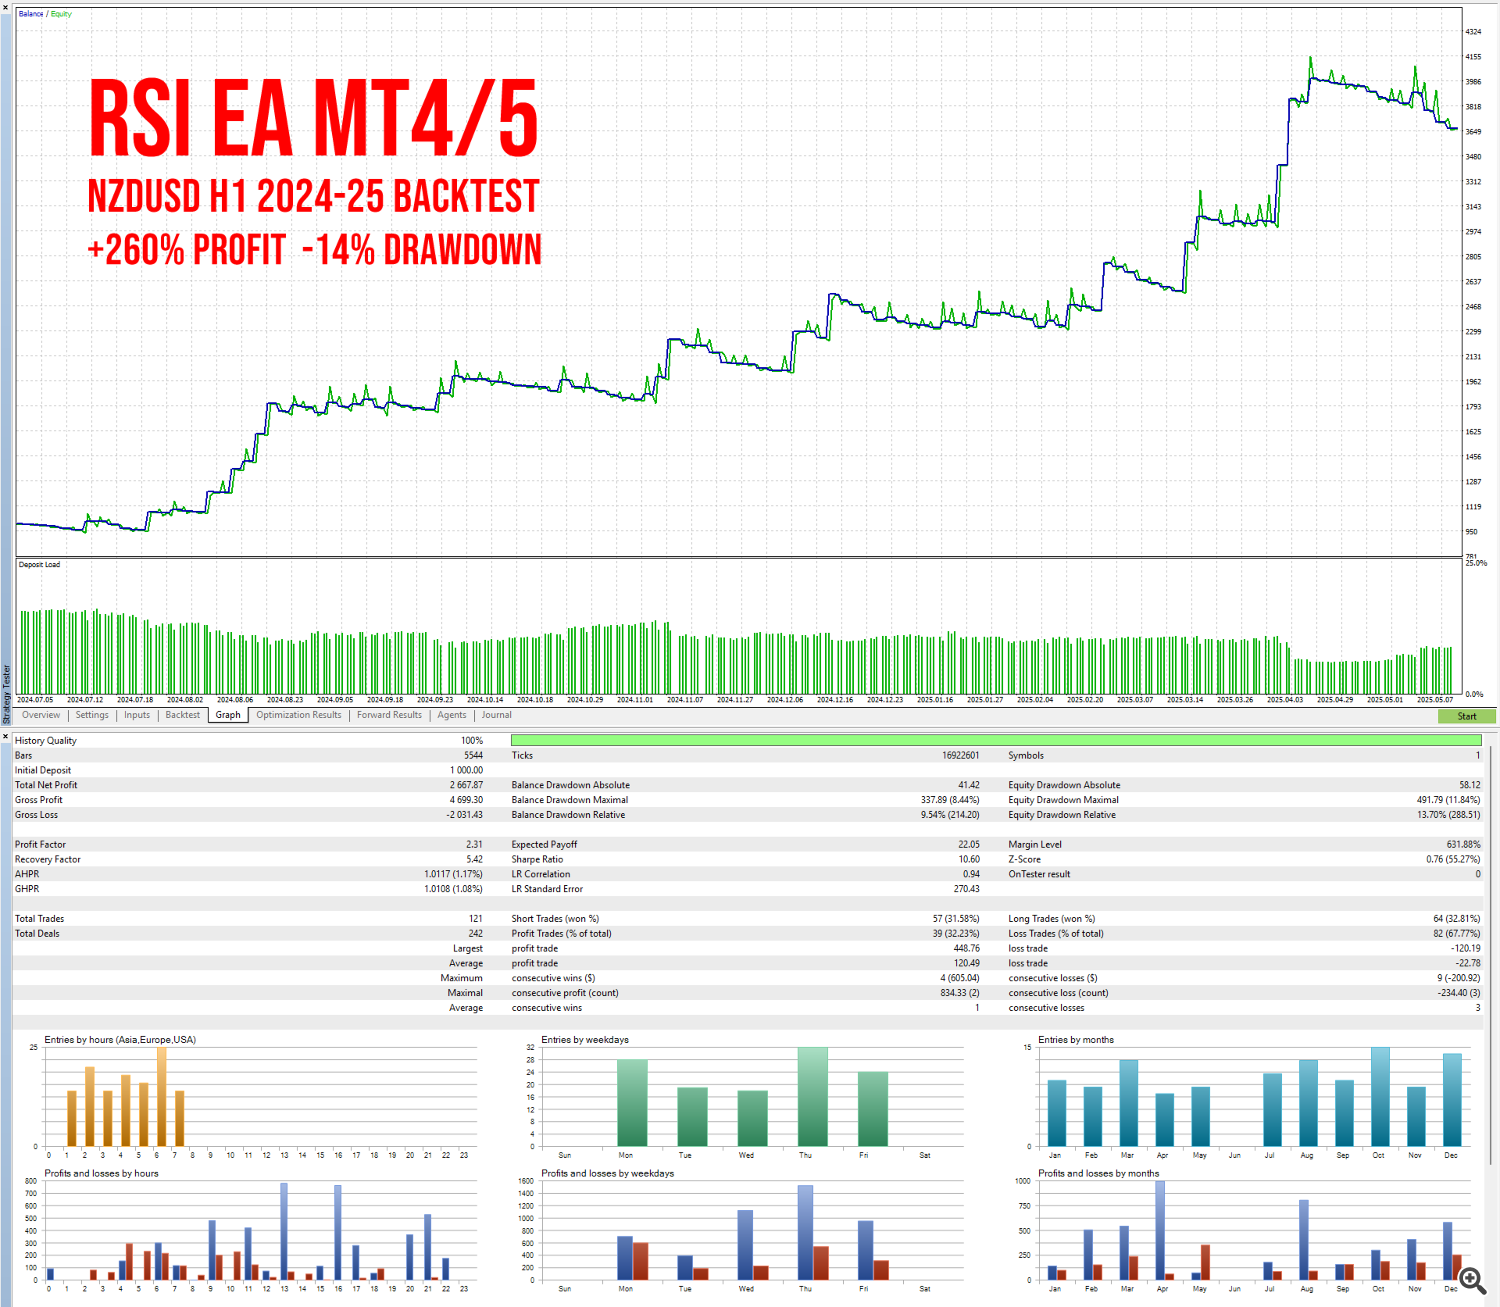Click the Initial Deposit value 1 000.00
Image resolution: width=1500 pixels, height=1307 pixels.
(x=466, y=771)
